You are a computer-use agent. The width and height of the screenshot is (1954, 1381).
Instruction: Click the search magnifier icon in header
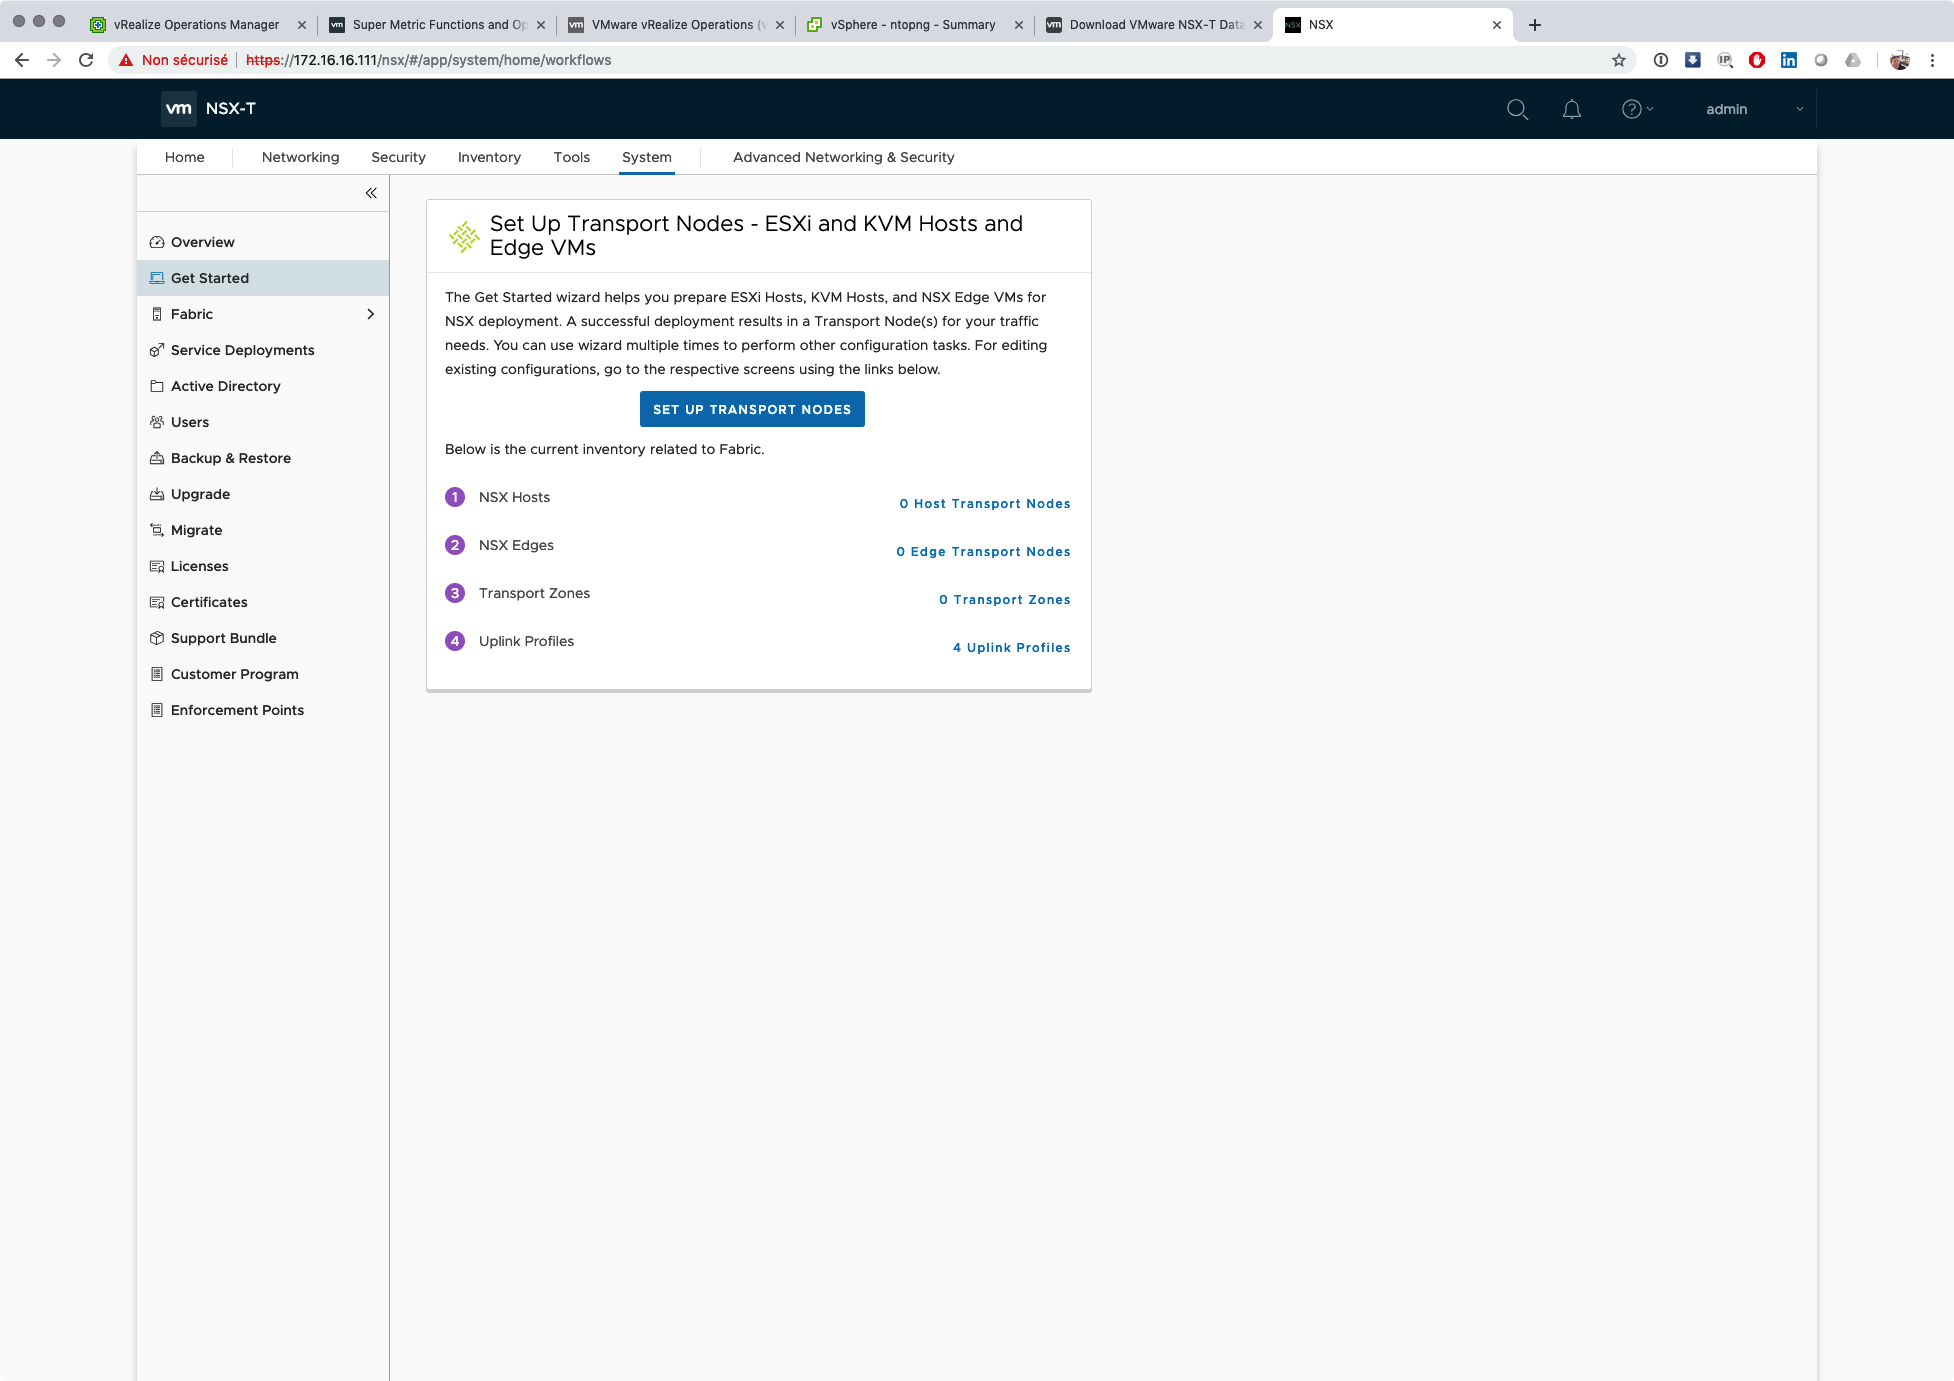coord(1517,109)
